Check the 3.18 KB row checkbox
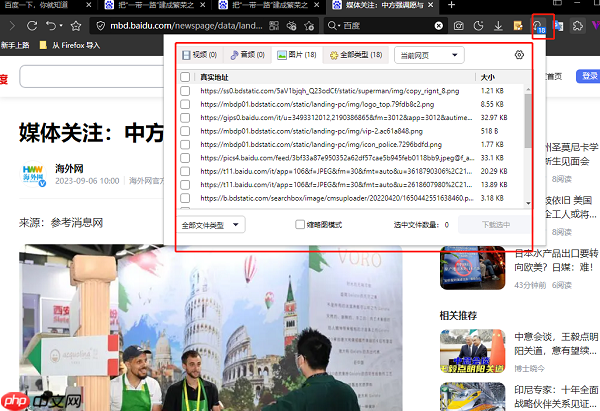 coord(185,198)
